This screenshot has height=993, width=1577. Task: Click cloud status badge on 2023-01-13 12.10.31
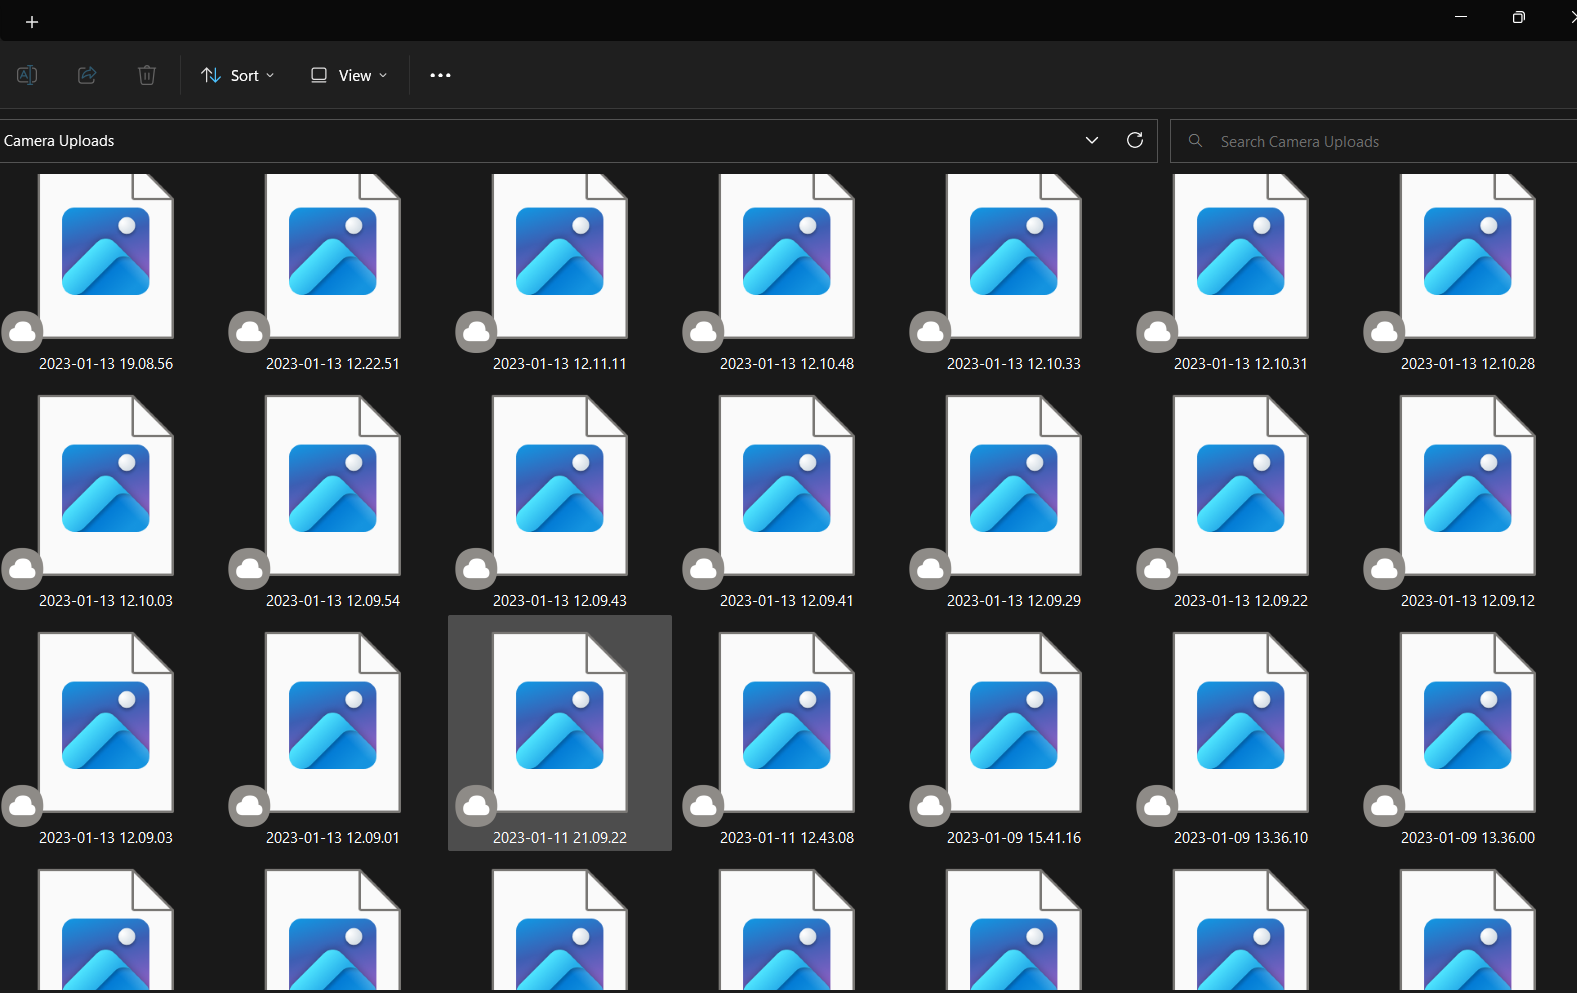click(x=1157, y=332)
